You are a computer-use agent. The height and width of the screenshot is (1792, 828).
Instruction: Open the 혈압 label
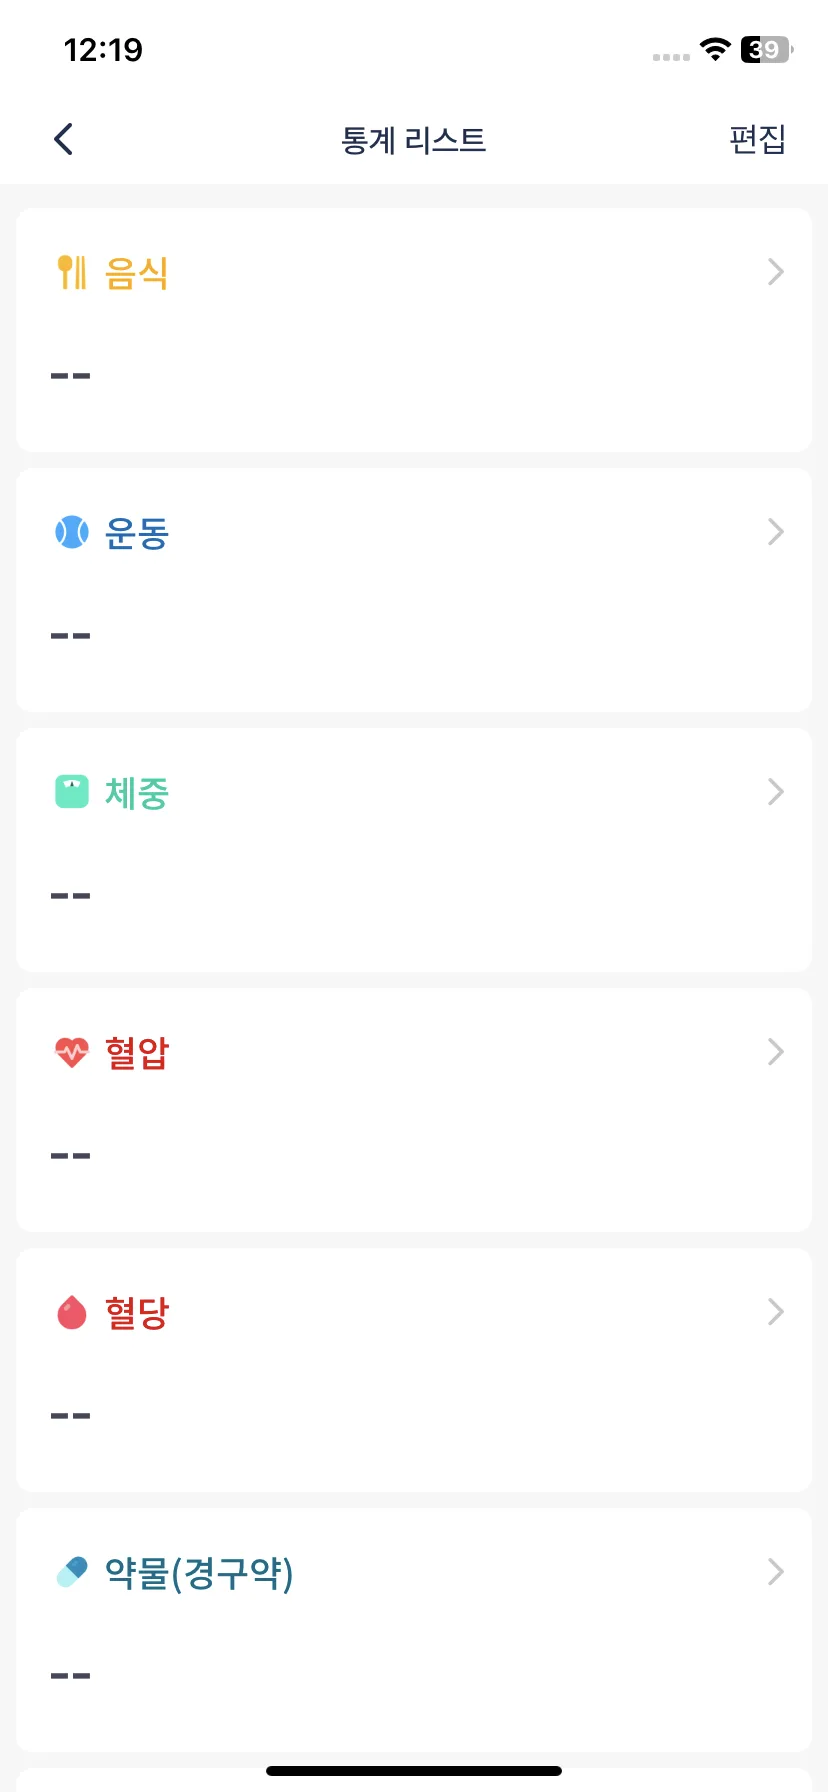coord(137,1053)
